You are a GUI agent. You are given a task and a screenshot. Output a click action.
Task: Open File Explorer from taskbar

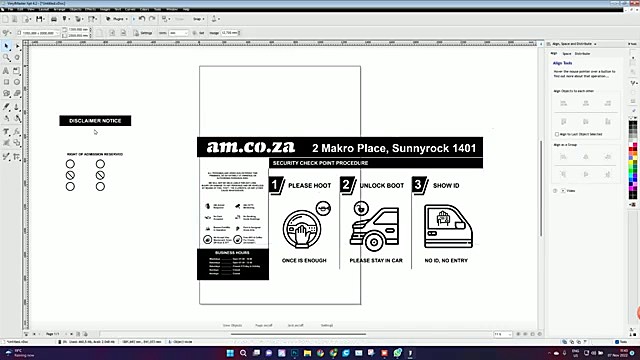[x=307, y=353]
